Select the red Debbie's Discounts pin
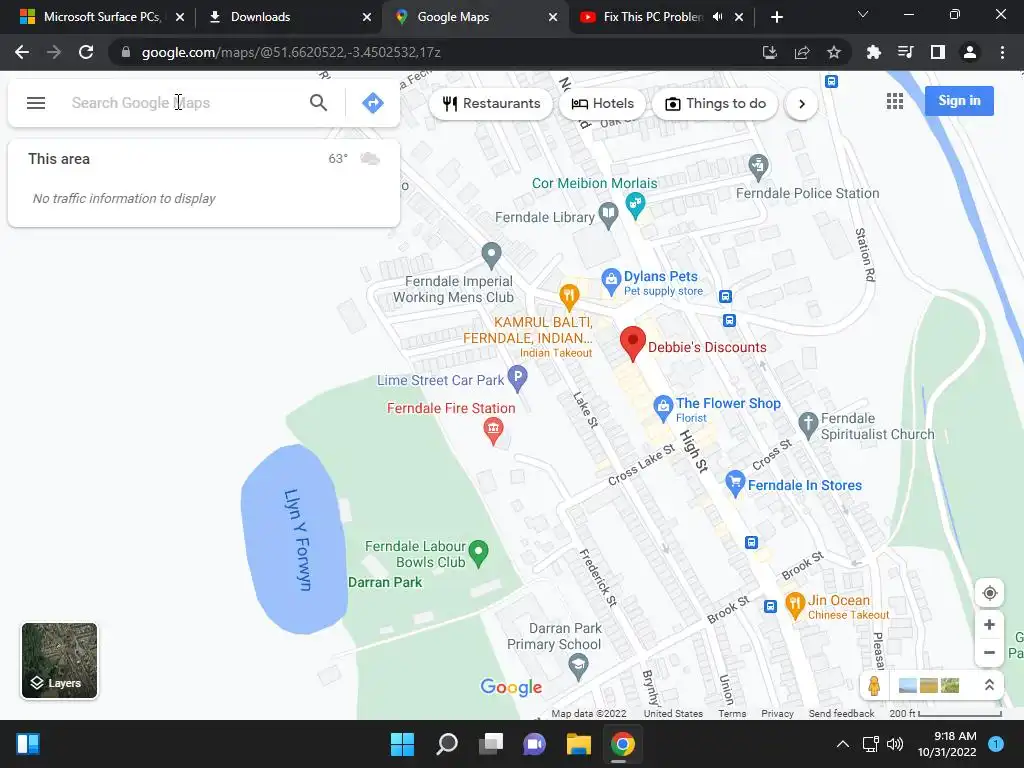The image size is (1024, 768). click(632, 344)
